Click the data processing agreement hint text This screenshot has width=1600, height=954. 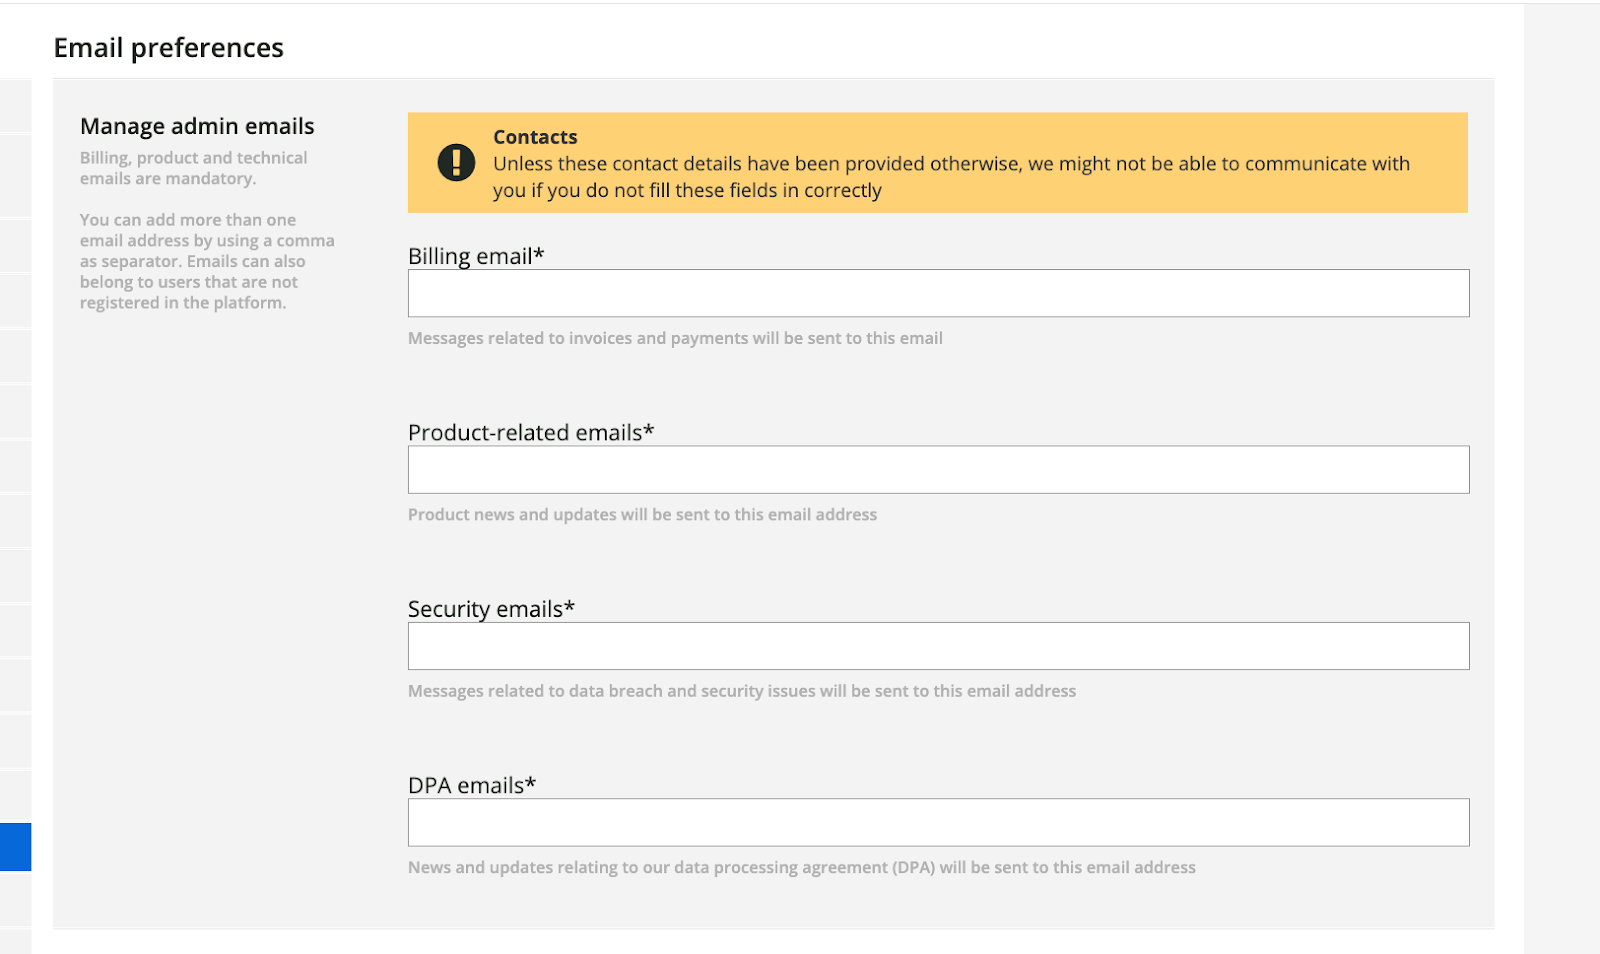pos(801,867)
